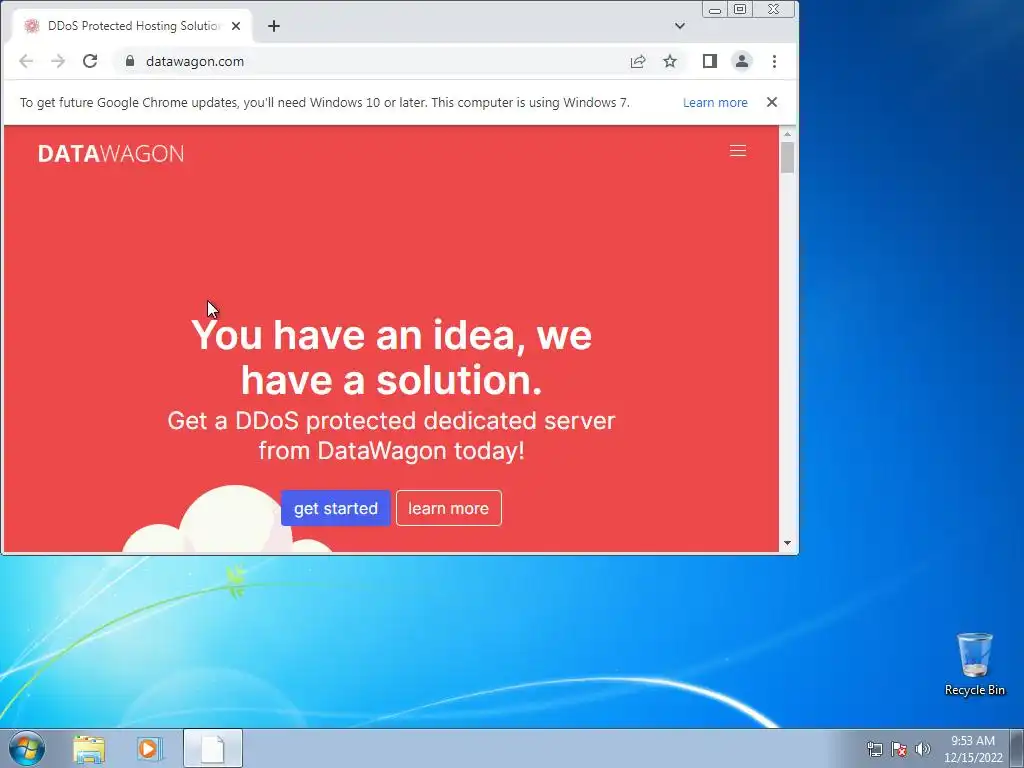This screenshot has height=768, width=1024.
Task: Open a new tab with the plus button
Action: coord(274,26)
